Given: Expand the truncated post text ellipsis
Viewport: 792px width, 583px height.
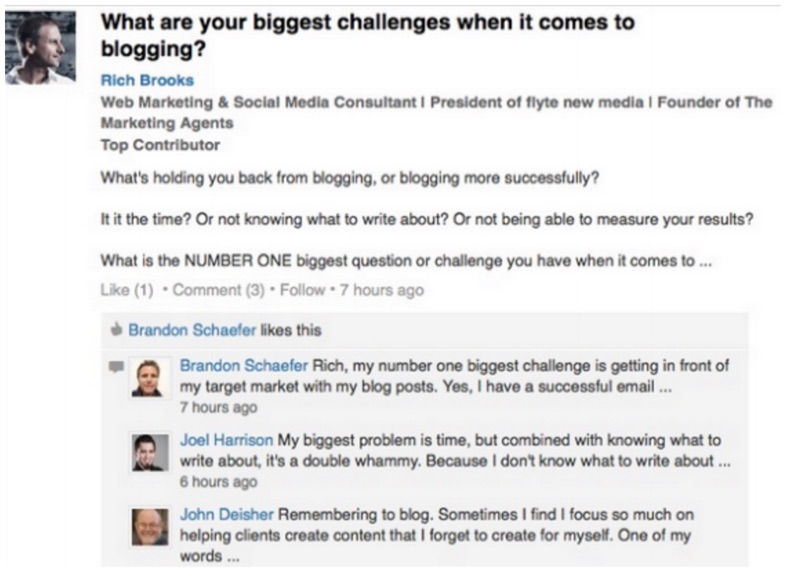Looking at the screenshot, I should tap(705, 263).
